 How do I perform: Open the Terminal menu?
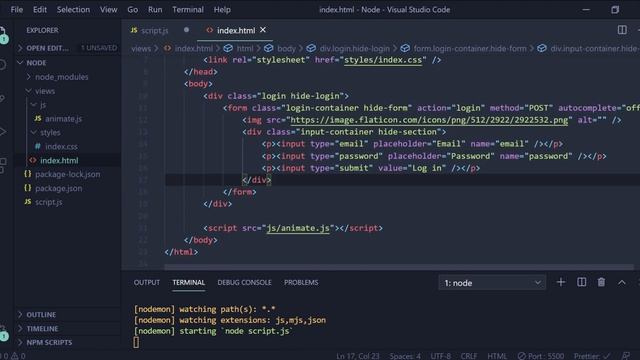tap(188, 9)
